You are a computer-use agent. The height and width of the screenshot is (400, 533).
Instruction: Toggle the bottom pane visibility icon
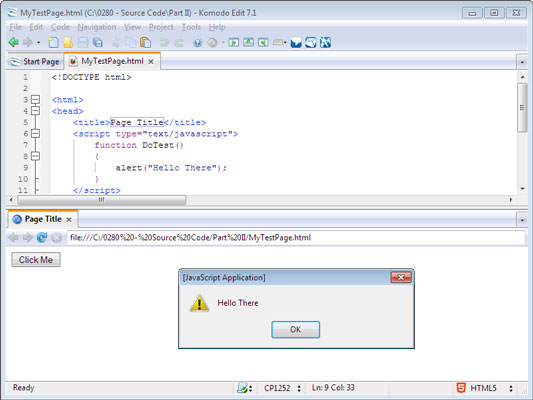pyautogui.click(x=248, y=42)
